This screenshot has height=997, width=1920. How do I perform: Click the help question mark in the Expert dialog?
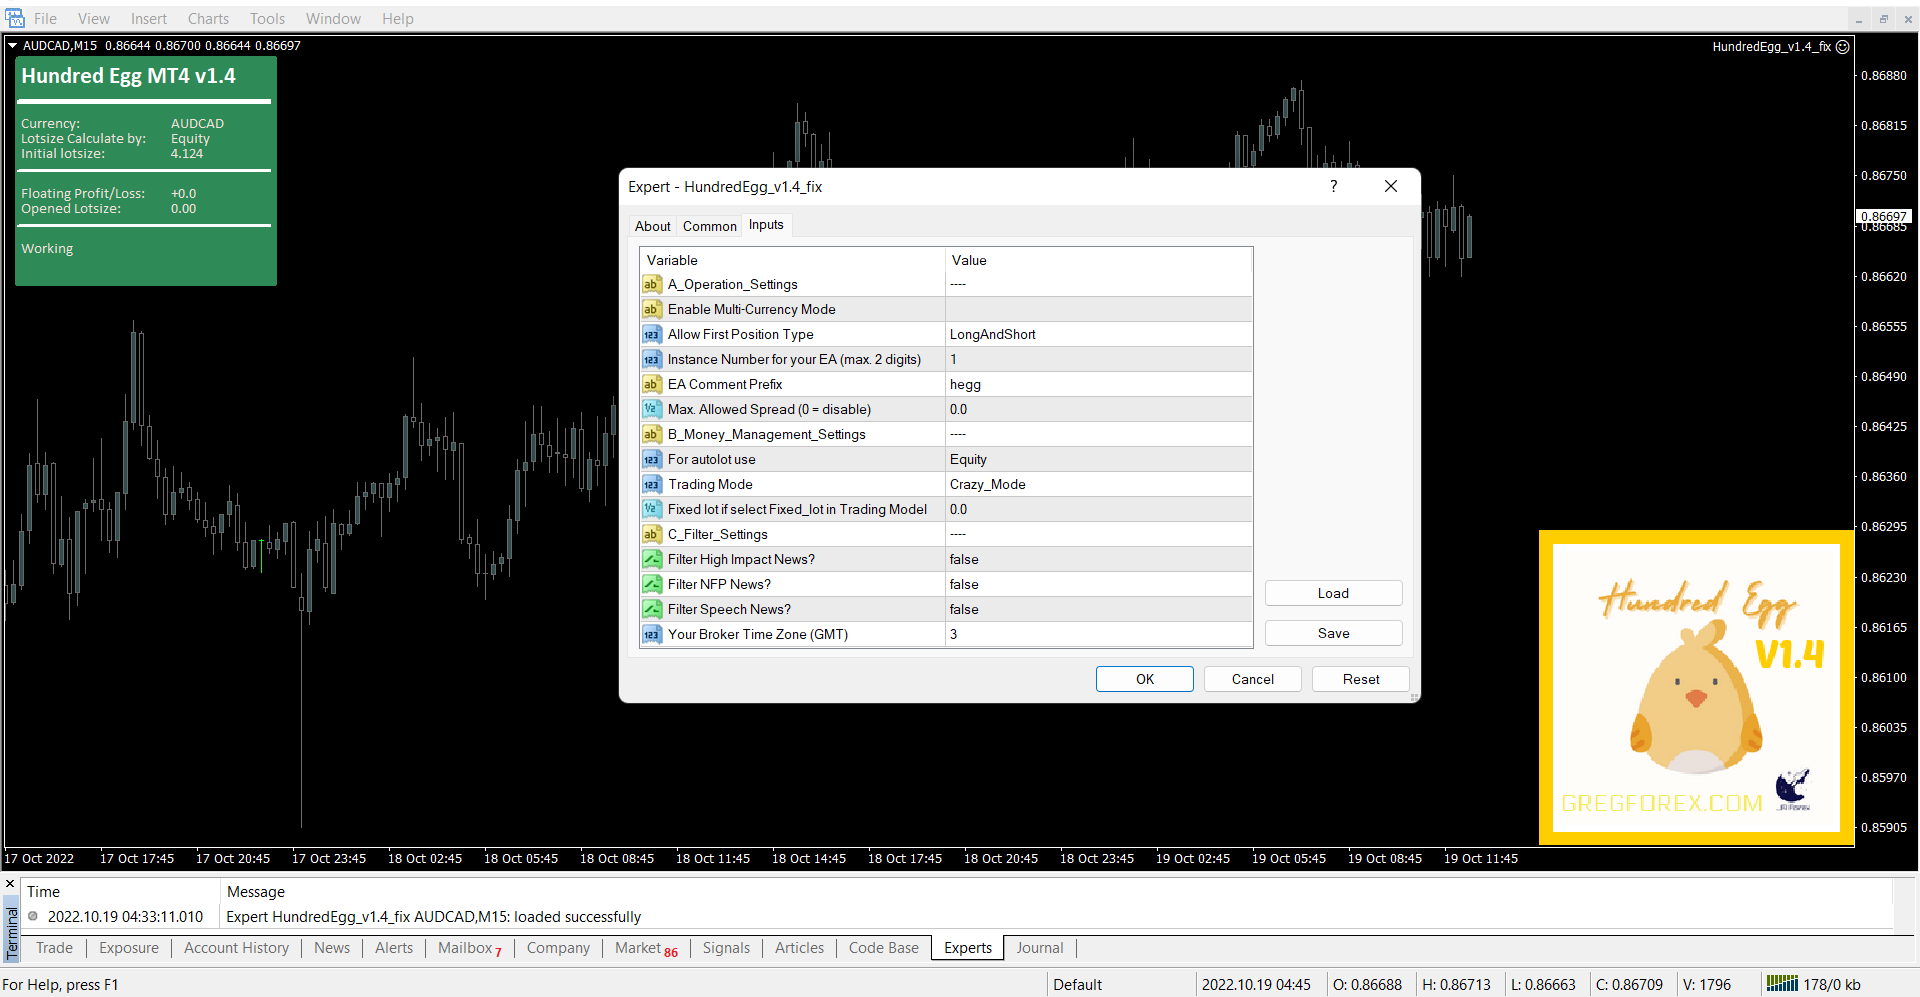(x=1333, y=187)
